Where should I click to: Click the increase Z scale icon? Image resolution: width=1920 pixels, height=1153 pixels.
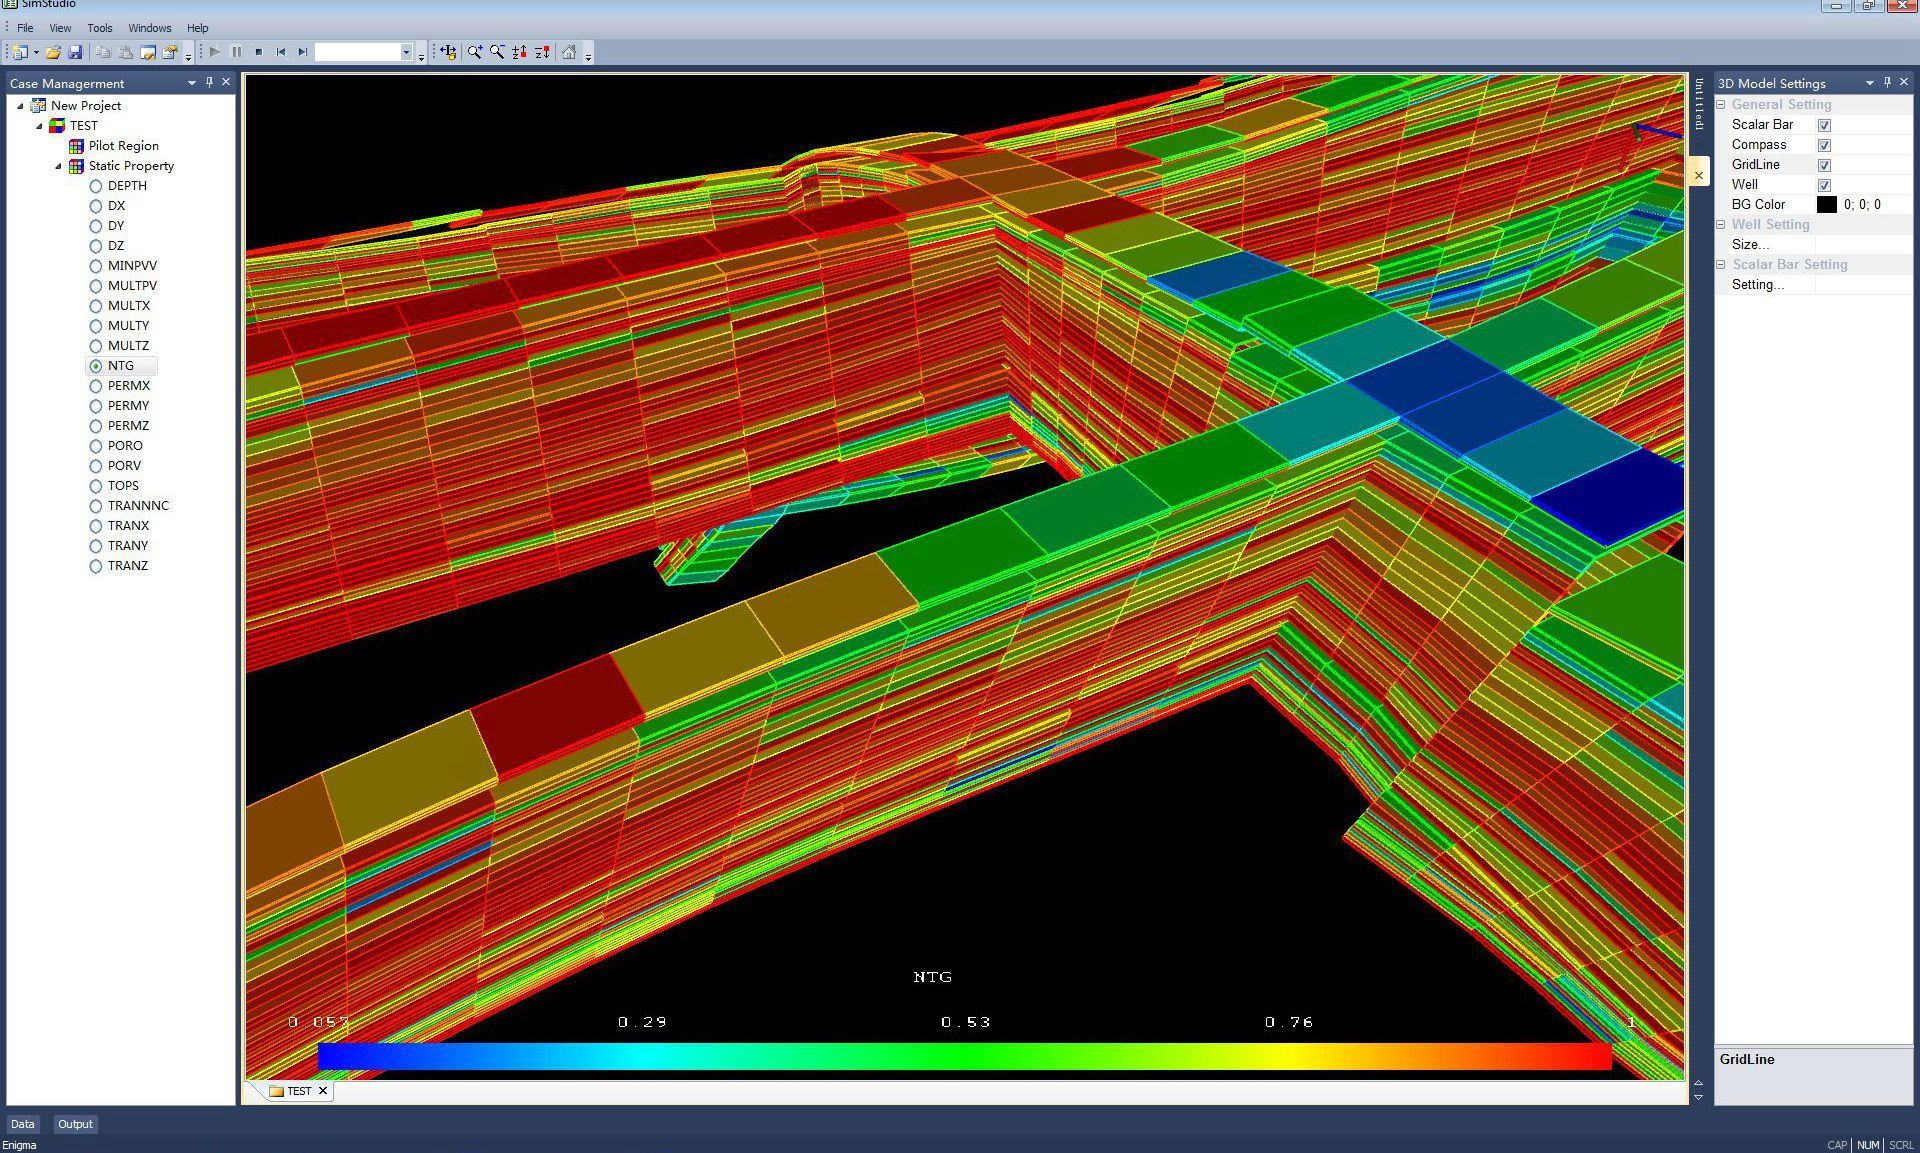tap(519, 52)
